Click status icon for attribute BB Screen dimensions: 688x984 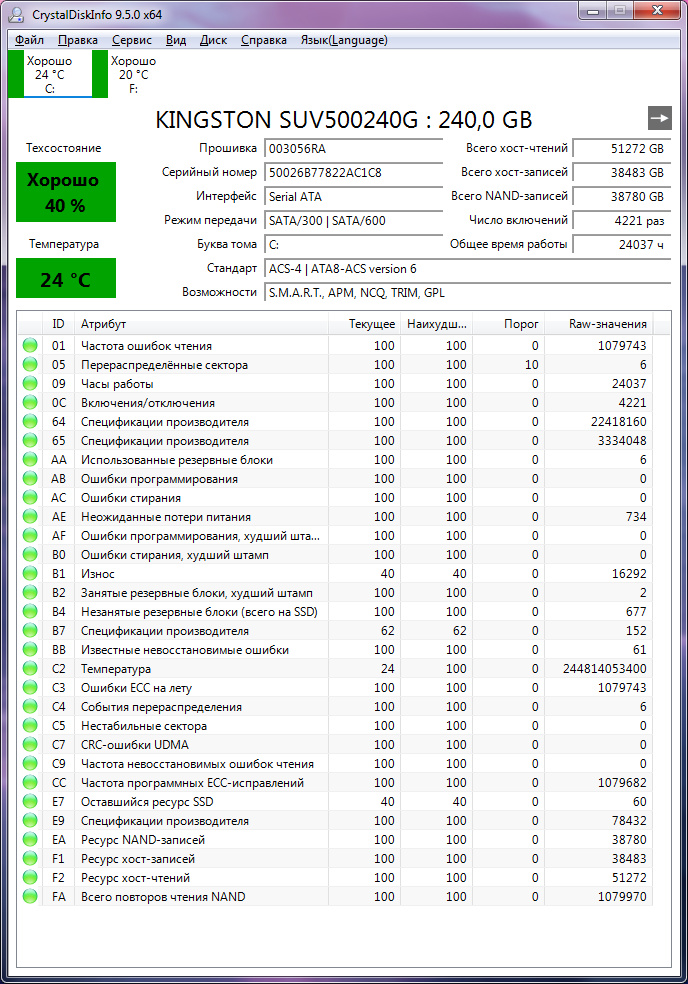(30, 649)
